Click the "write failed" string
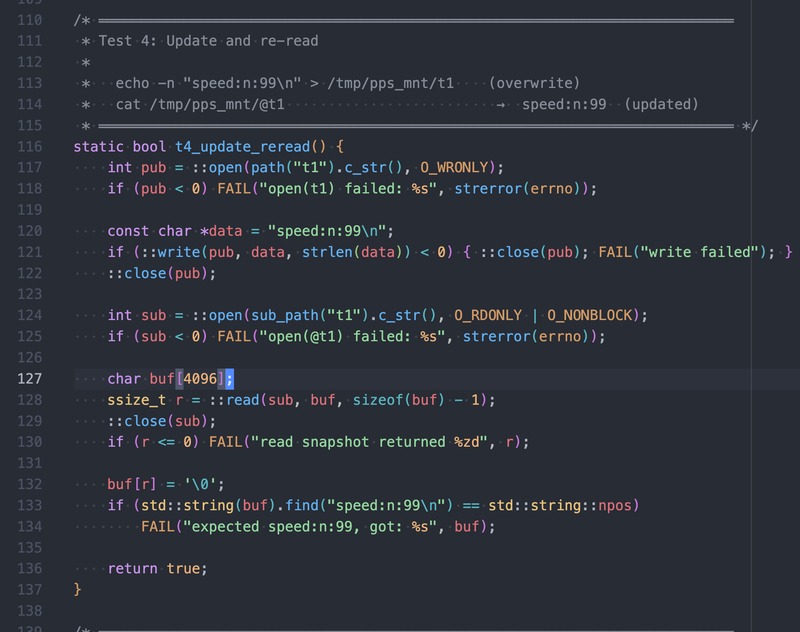800x632 pixels. coord(699,252)
